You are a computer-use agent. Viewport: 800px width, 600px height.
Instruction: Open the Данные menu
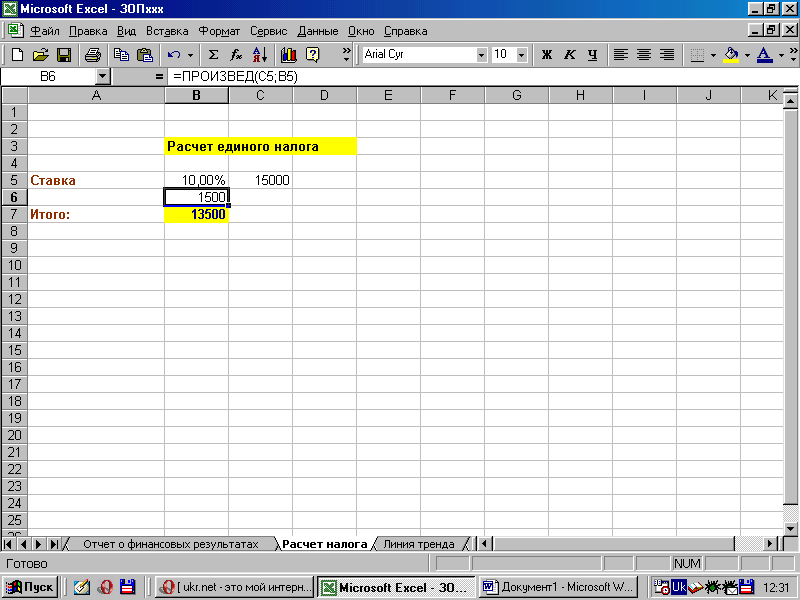click(318, 31)
